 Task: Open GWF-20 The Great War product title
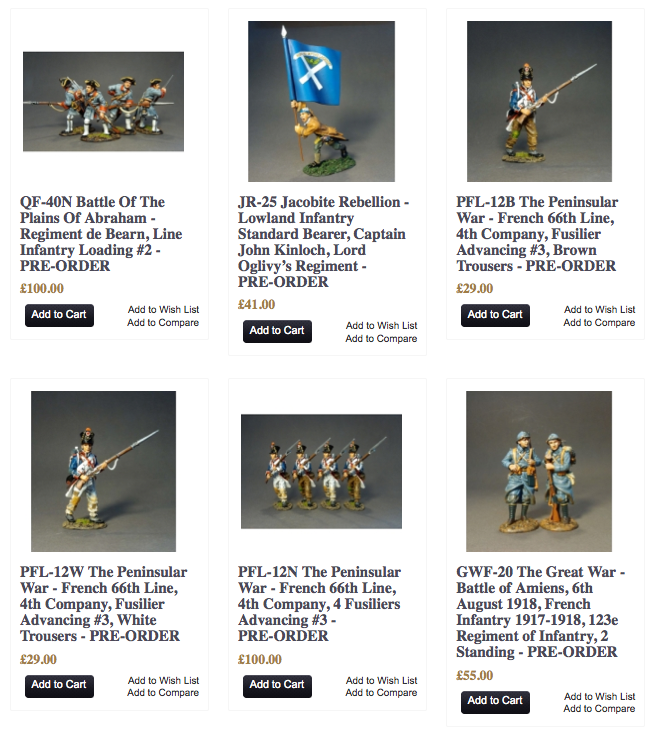point(540,611)
